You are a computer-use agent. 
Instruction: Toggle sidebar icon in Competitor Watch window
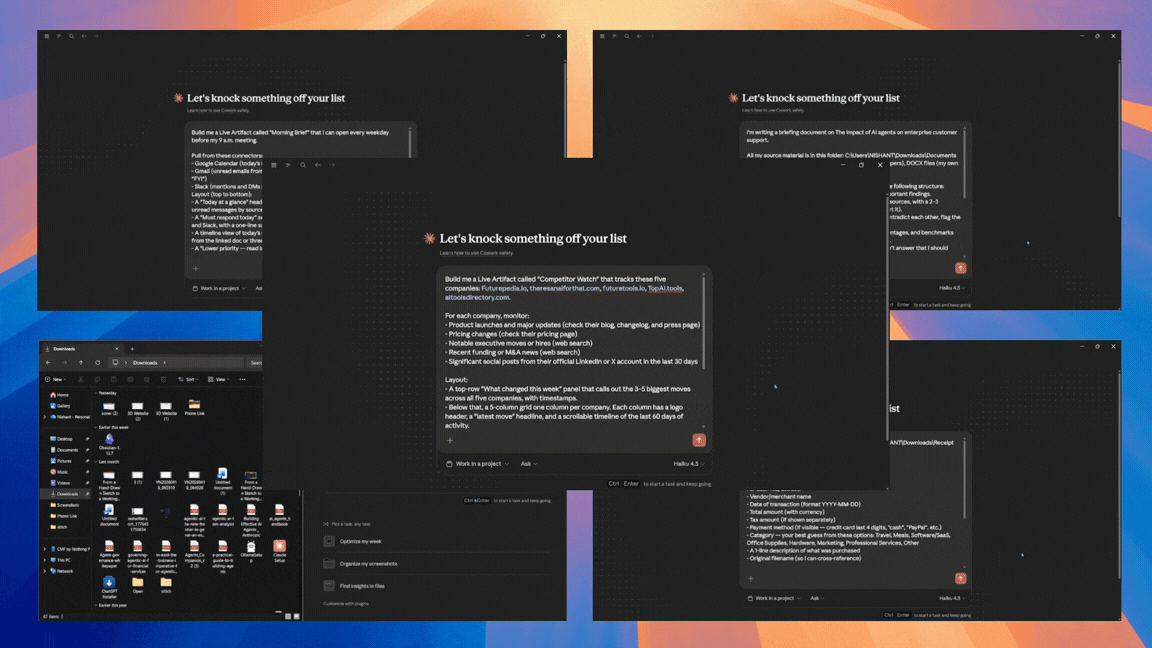tap(288, 165)
